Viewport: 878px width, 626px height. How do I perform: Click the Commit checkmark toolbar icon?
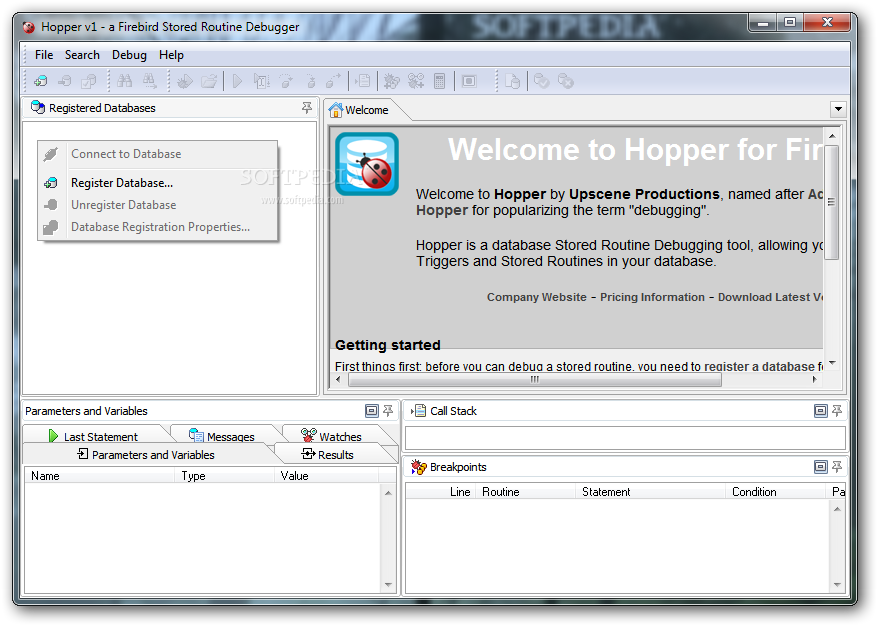point(541,81)
